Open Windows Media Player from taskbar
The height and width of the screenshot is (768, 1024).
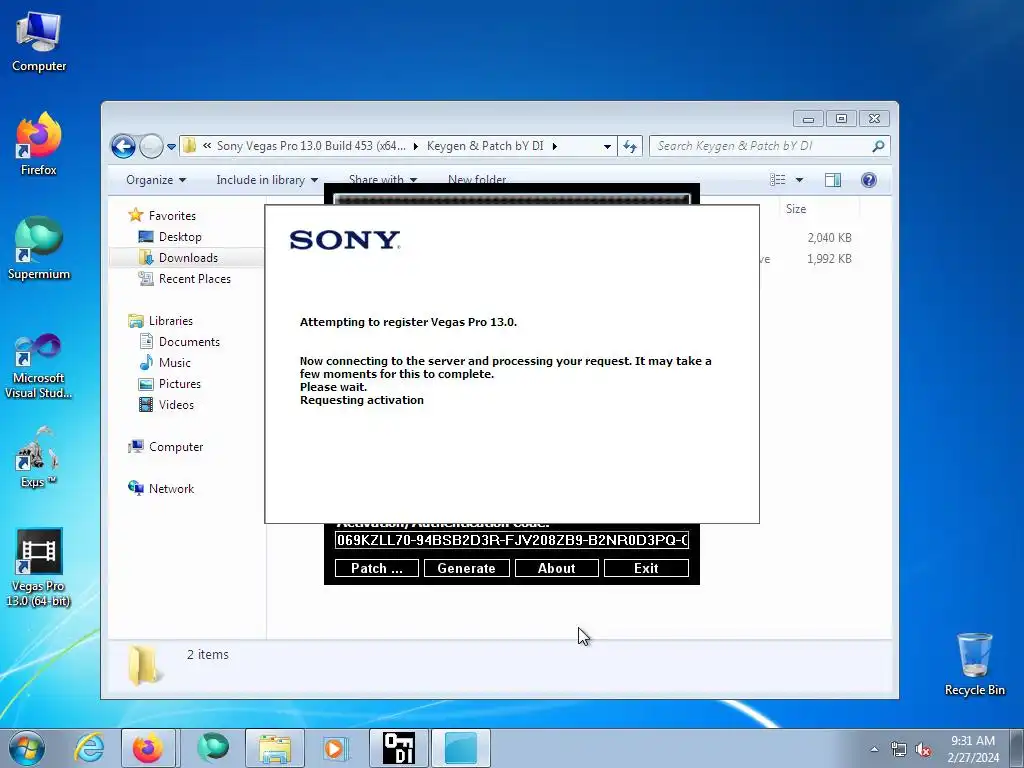pos(336,748)
